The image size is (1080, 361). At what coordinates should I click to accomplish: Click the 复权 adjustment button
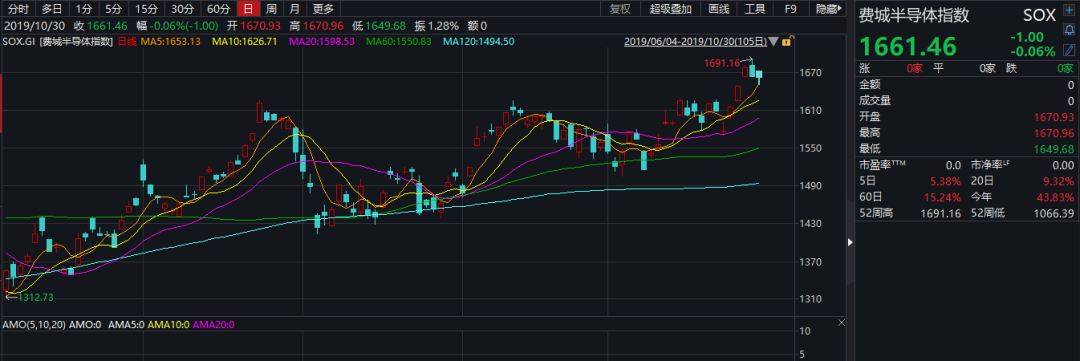tap(620, 9)
